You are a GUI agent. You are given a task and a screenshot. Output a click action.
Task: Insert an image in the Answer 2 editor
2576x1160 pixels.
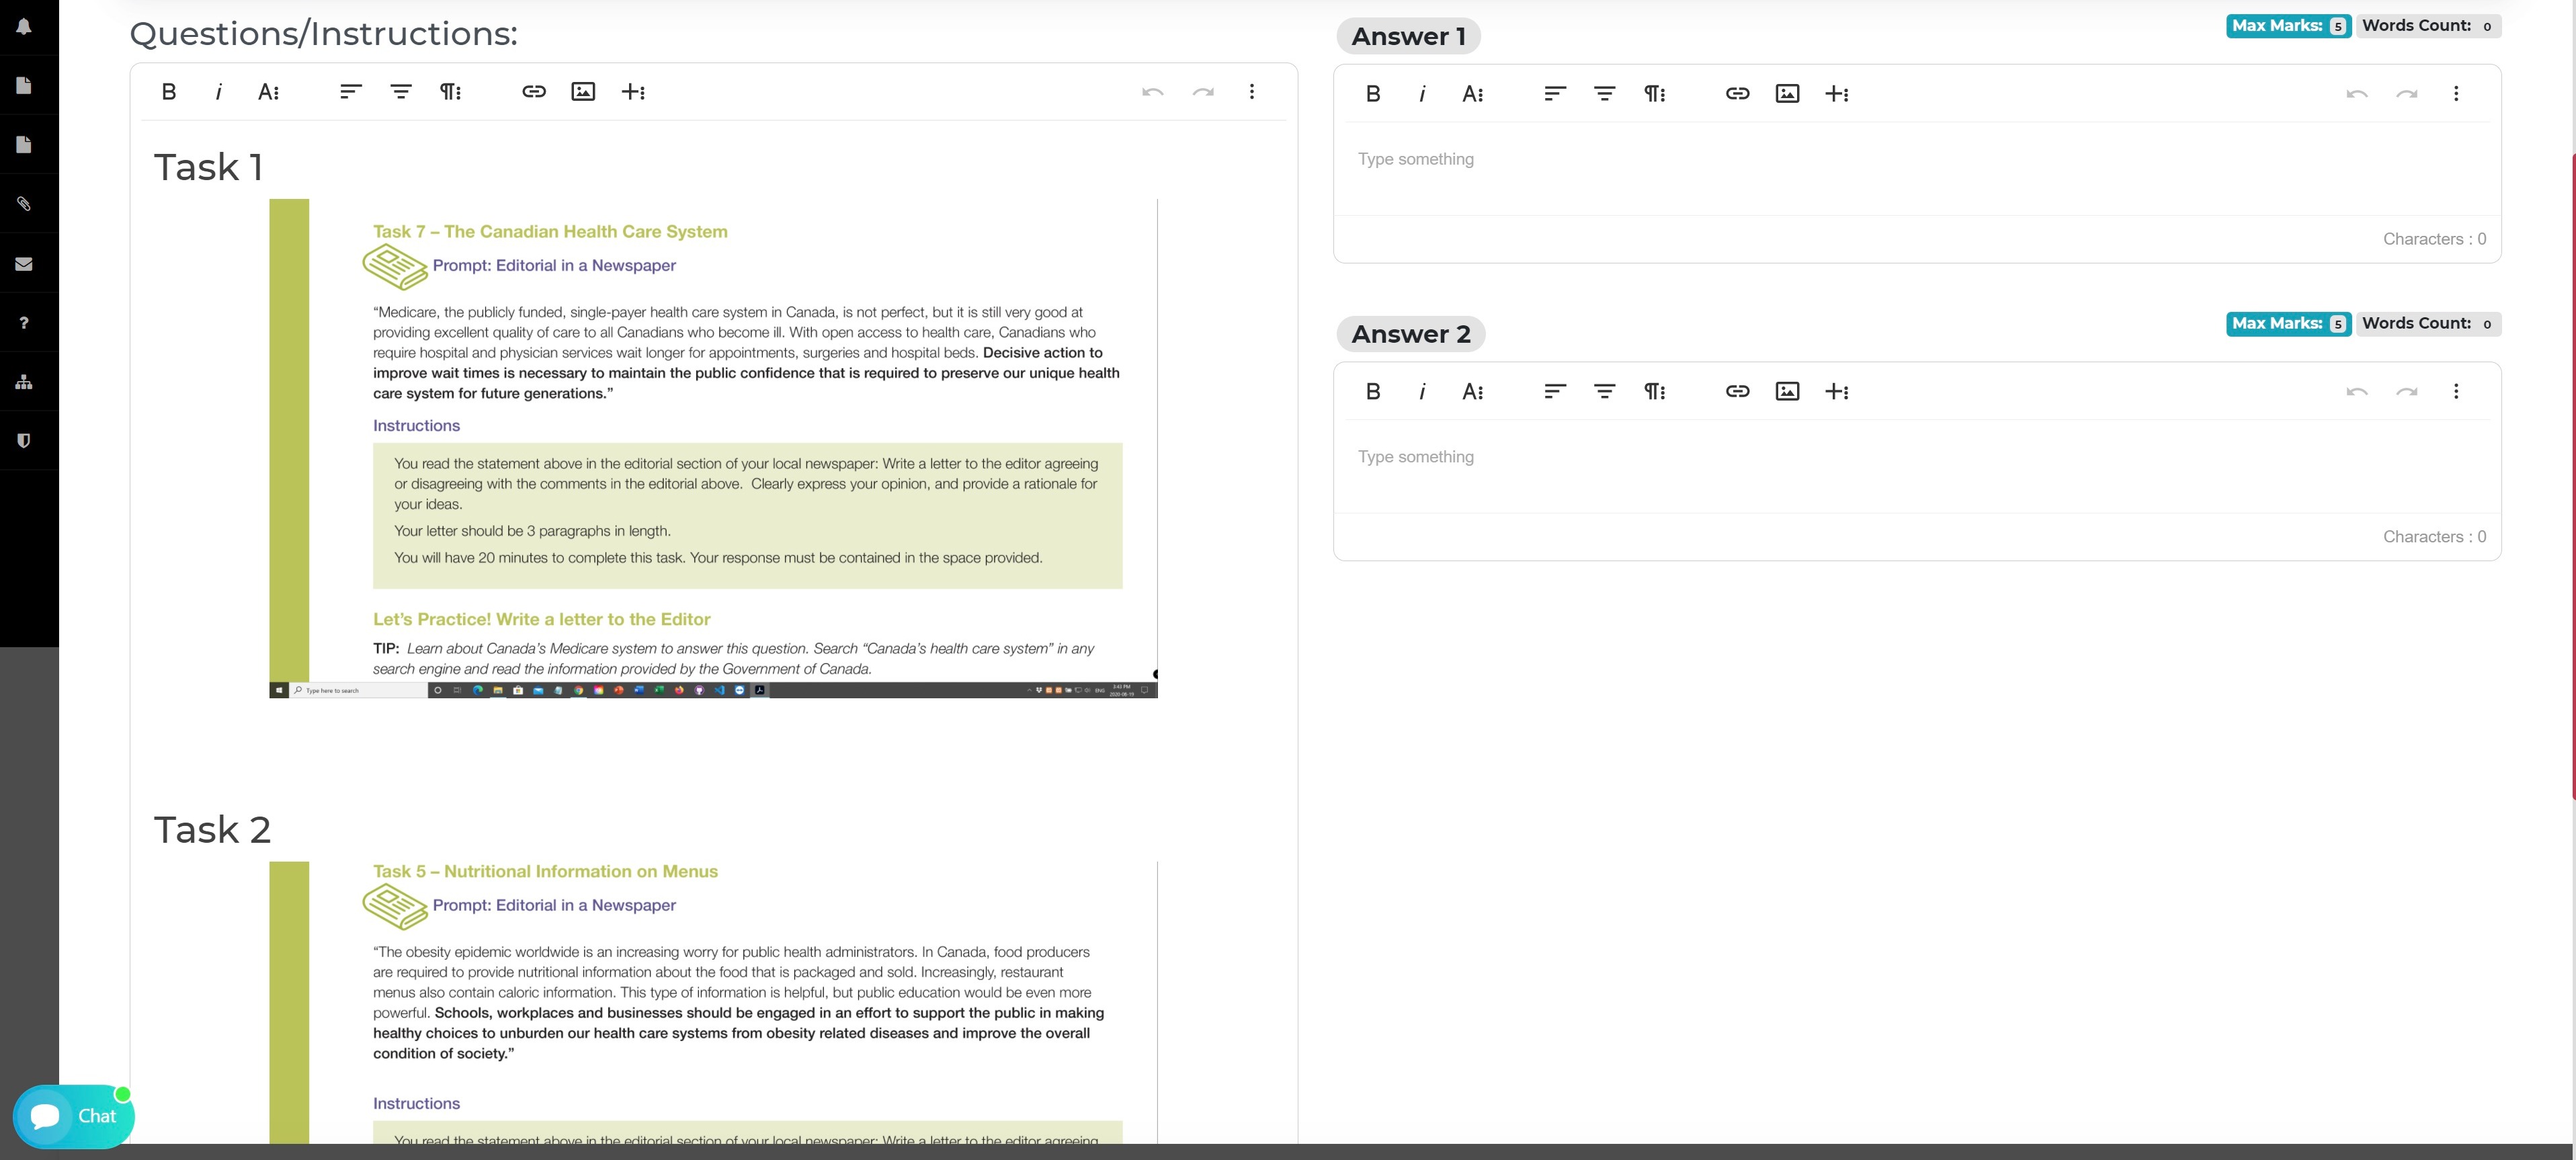tap(1788, 391)
